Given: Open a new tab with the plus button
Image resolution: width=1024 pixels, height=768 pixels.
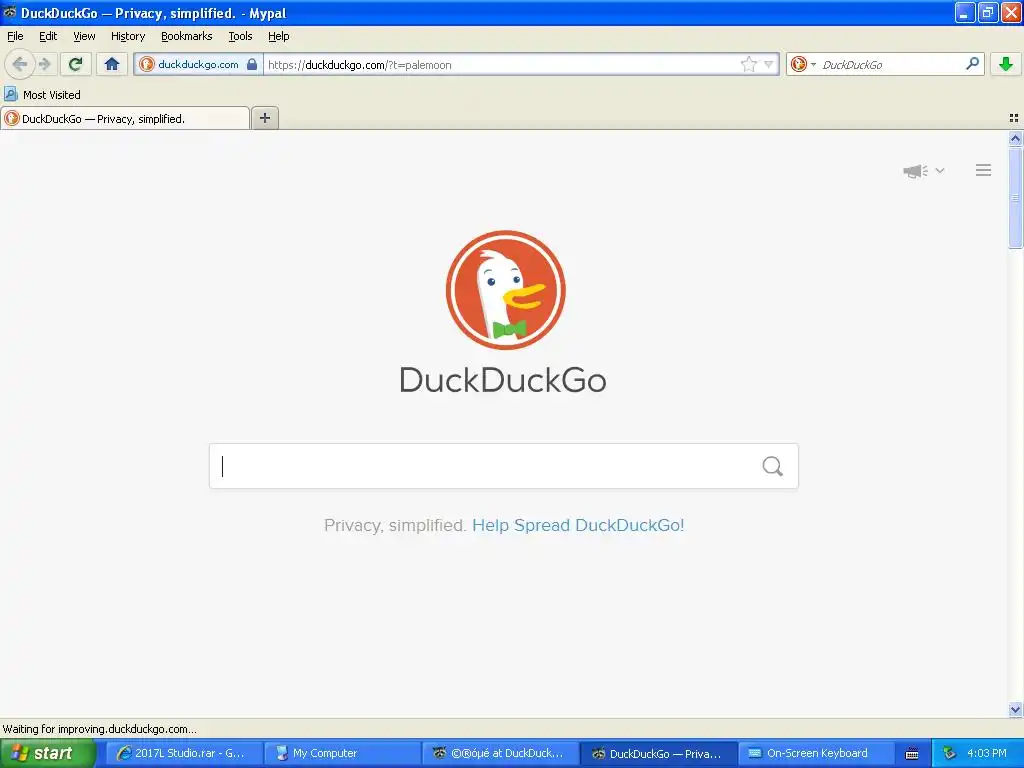Looking at the screenshot, I should coord(264,118).
